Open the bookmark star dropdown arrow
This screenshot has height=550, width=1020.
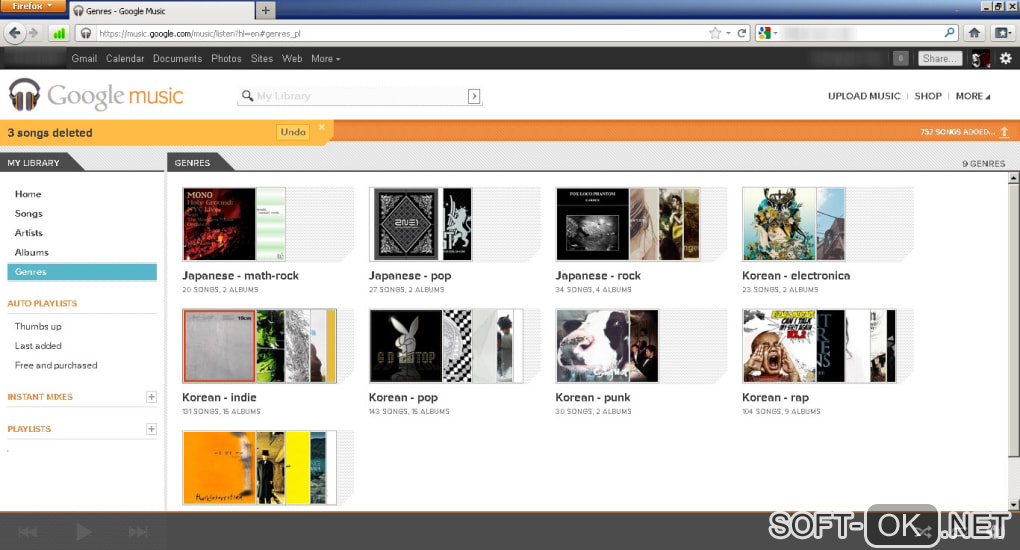point(728,33)
